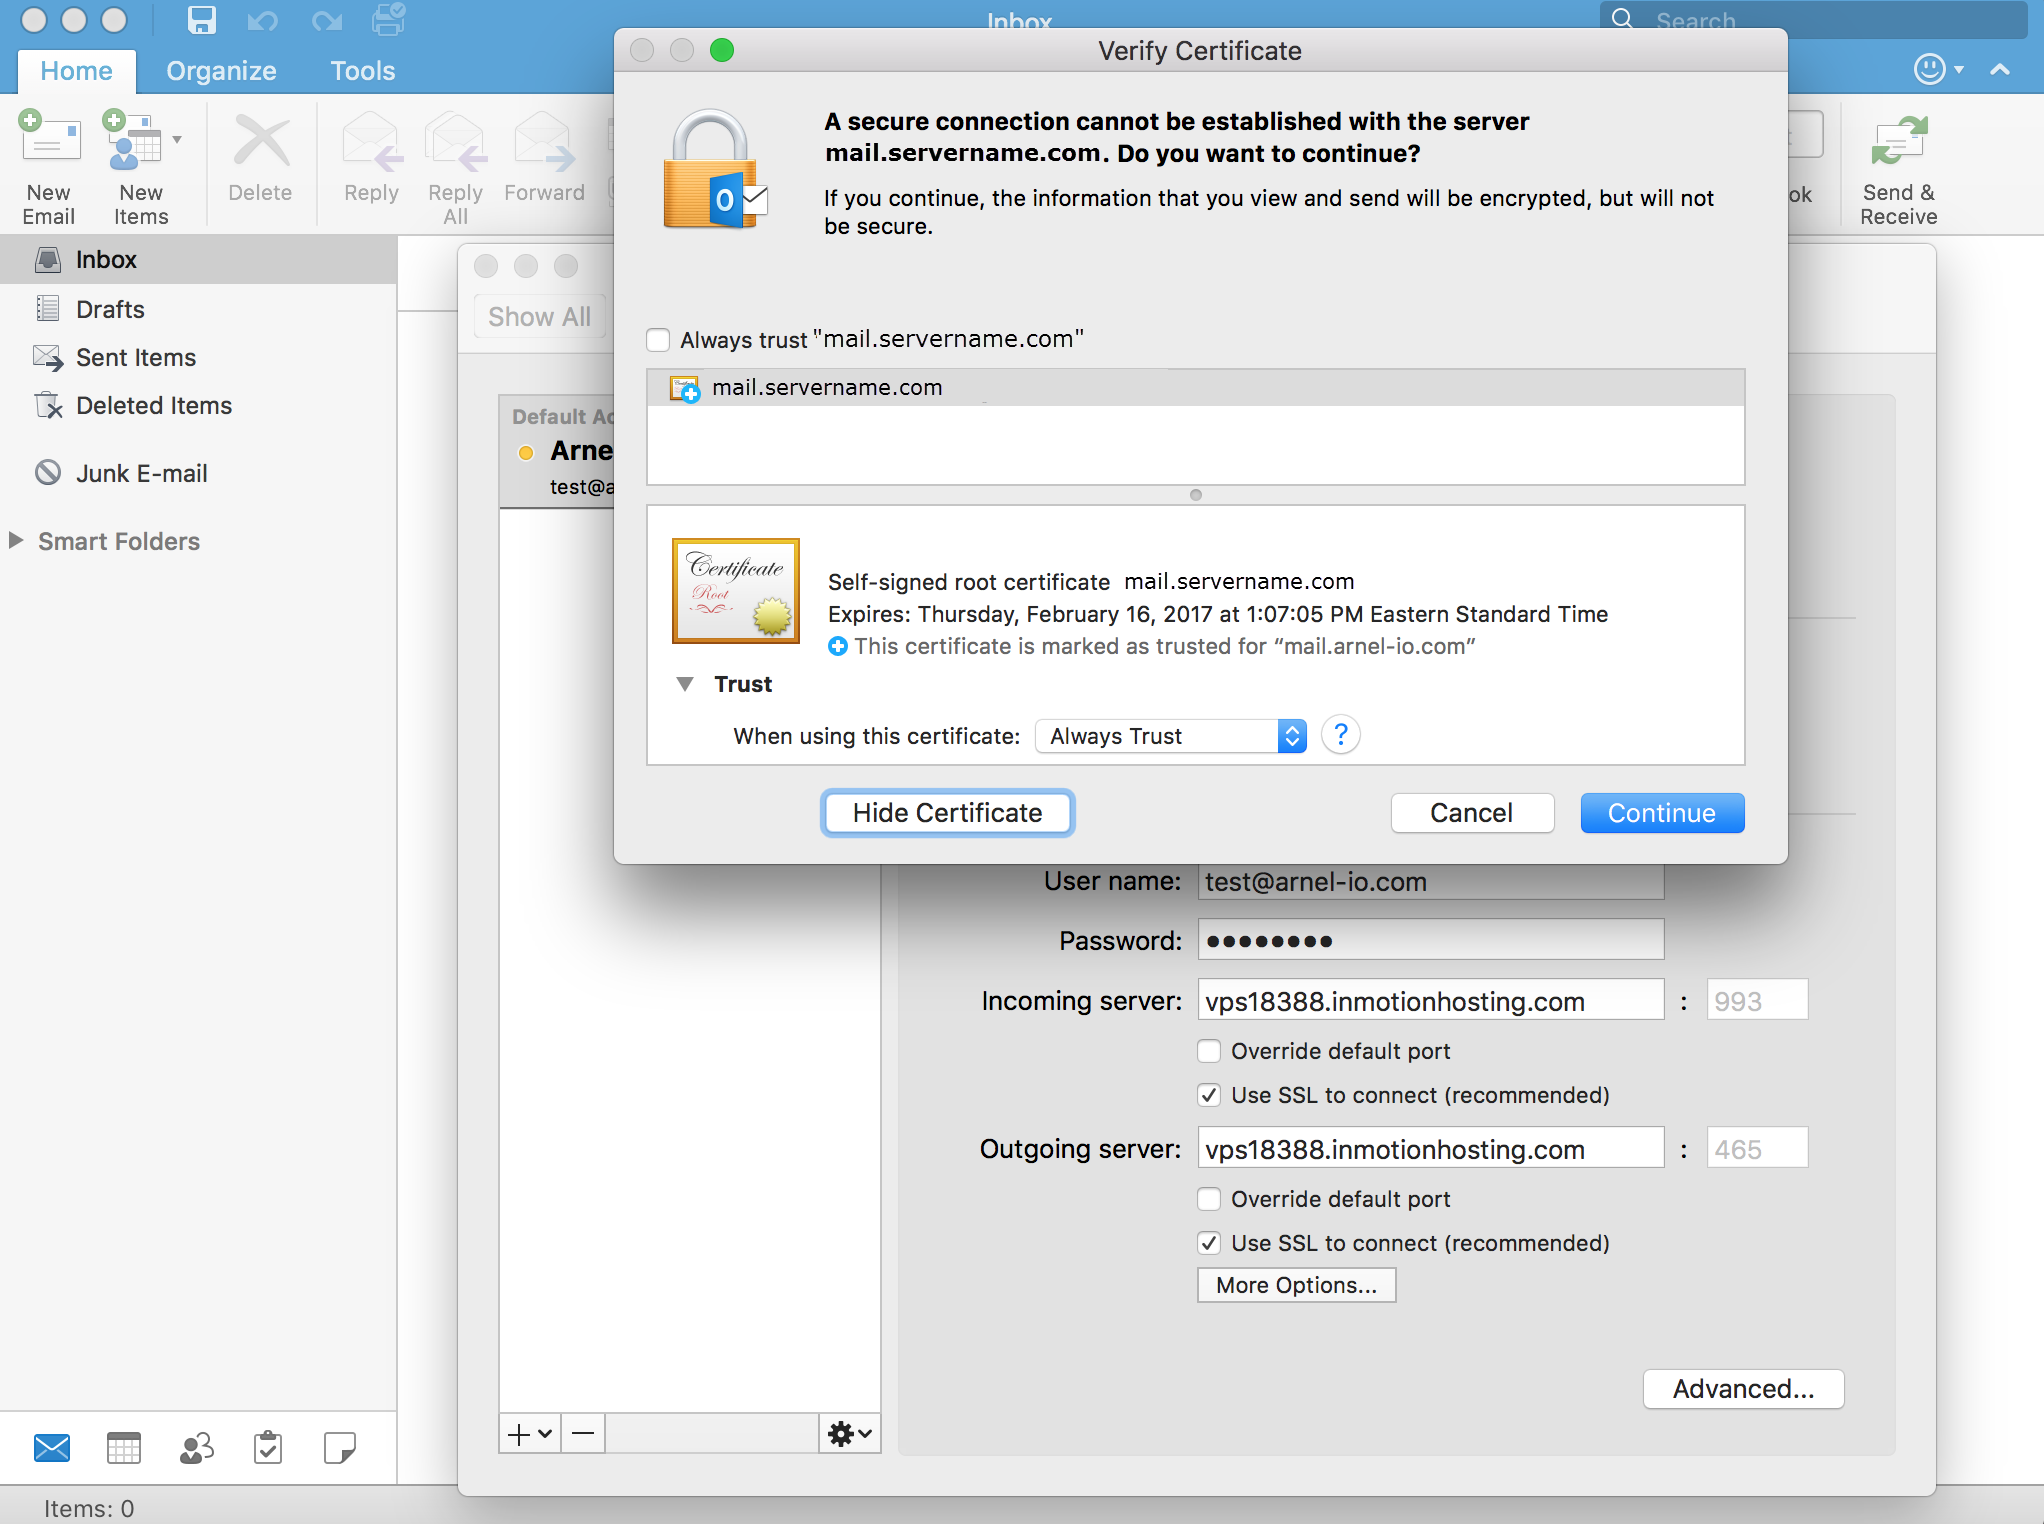Click the Continue button
The height and width of the screenshot is (1524, 2044).
1661,813
